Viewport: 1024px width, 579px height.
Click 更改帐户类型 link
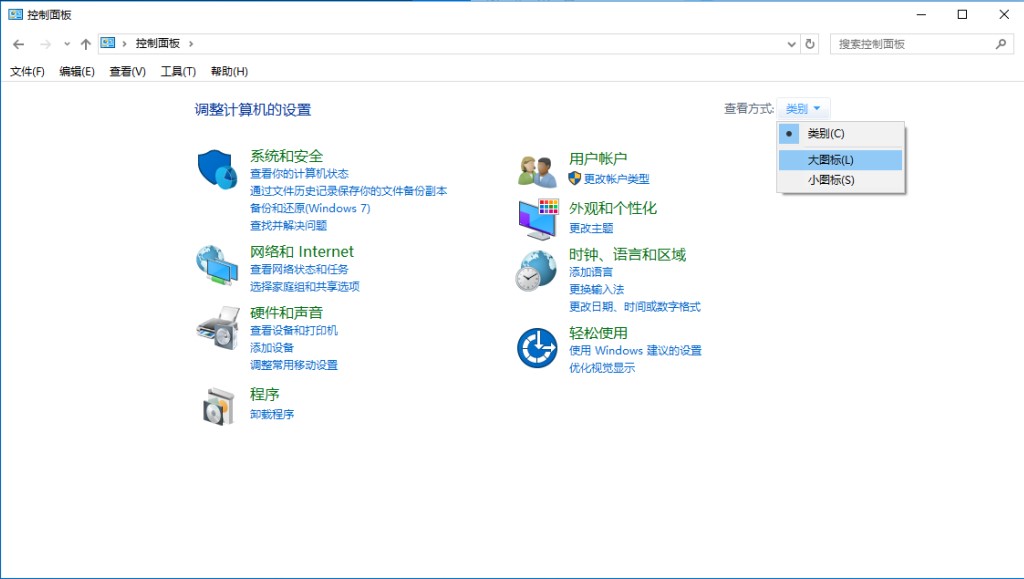(616, 179)
